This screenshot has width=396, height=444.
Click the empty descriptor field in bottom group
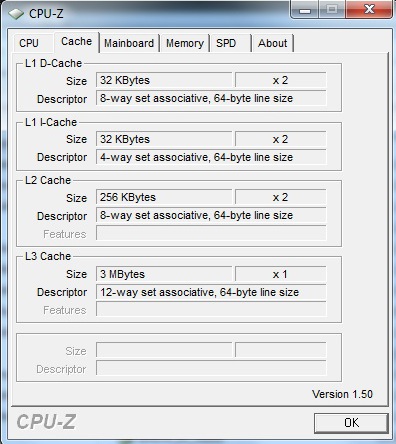point(211,368)
